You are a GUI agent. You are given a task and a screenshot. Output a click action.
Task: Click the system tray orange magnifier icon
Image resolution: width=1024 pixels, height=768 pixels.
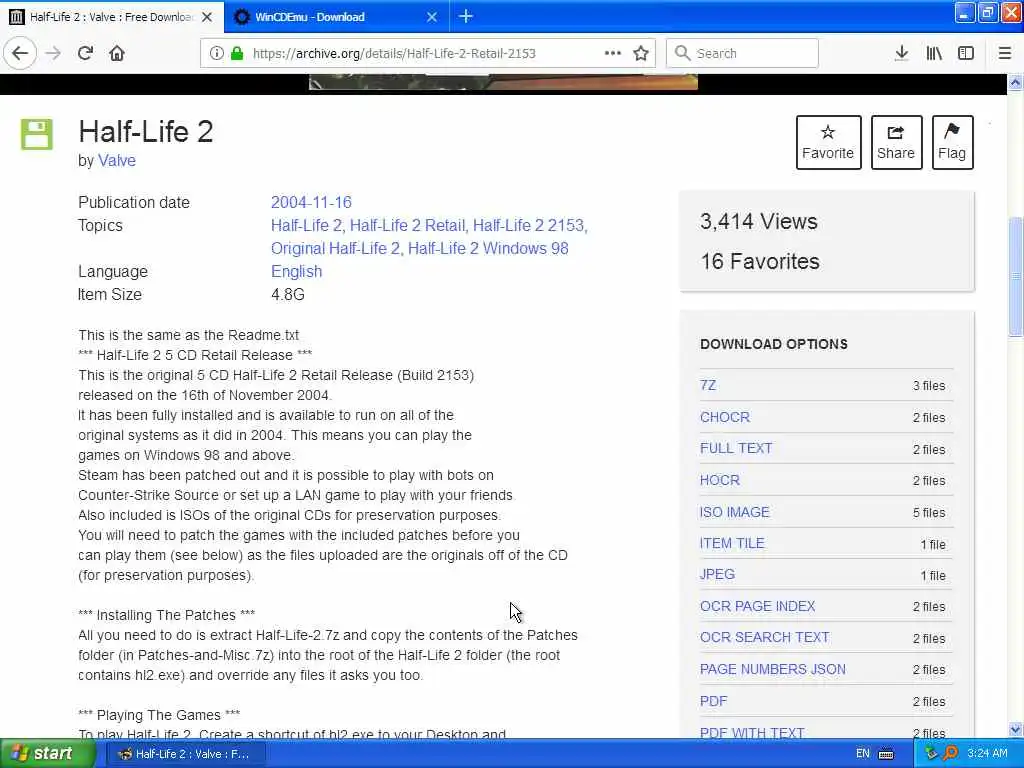(x=951, y=754)
